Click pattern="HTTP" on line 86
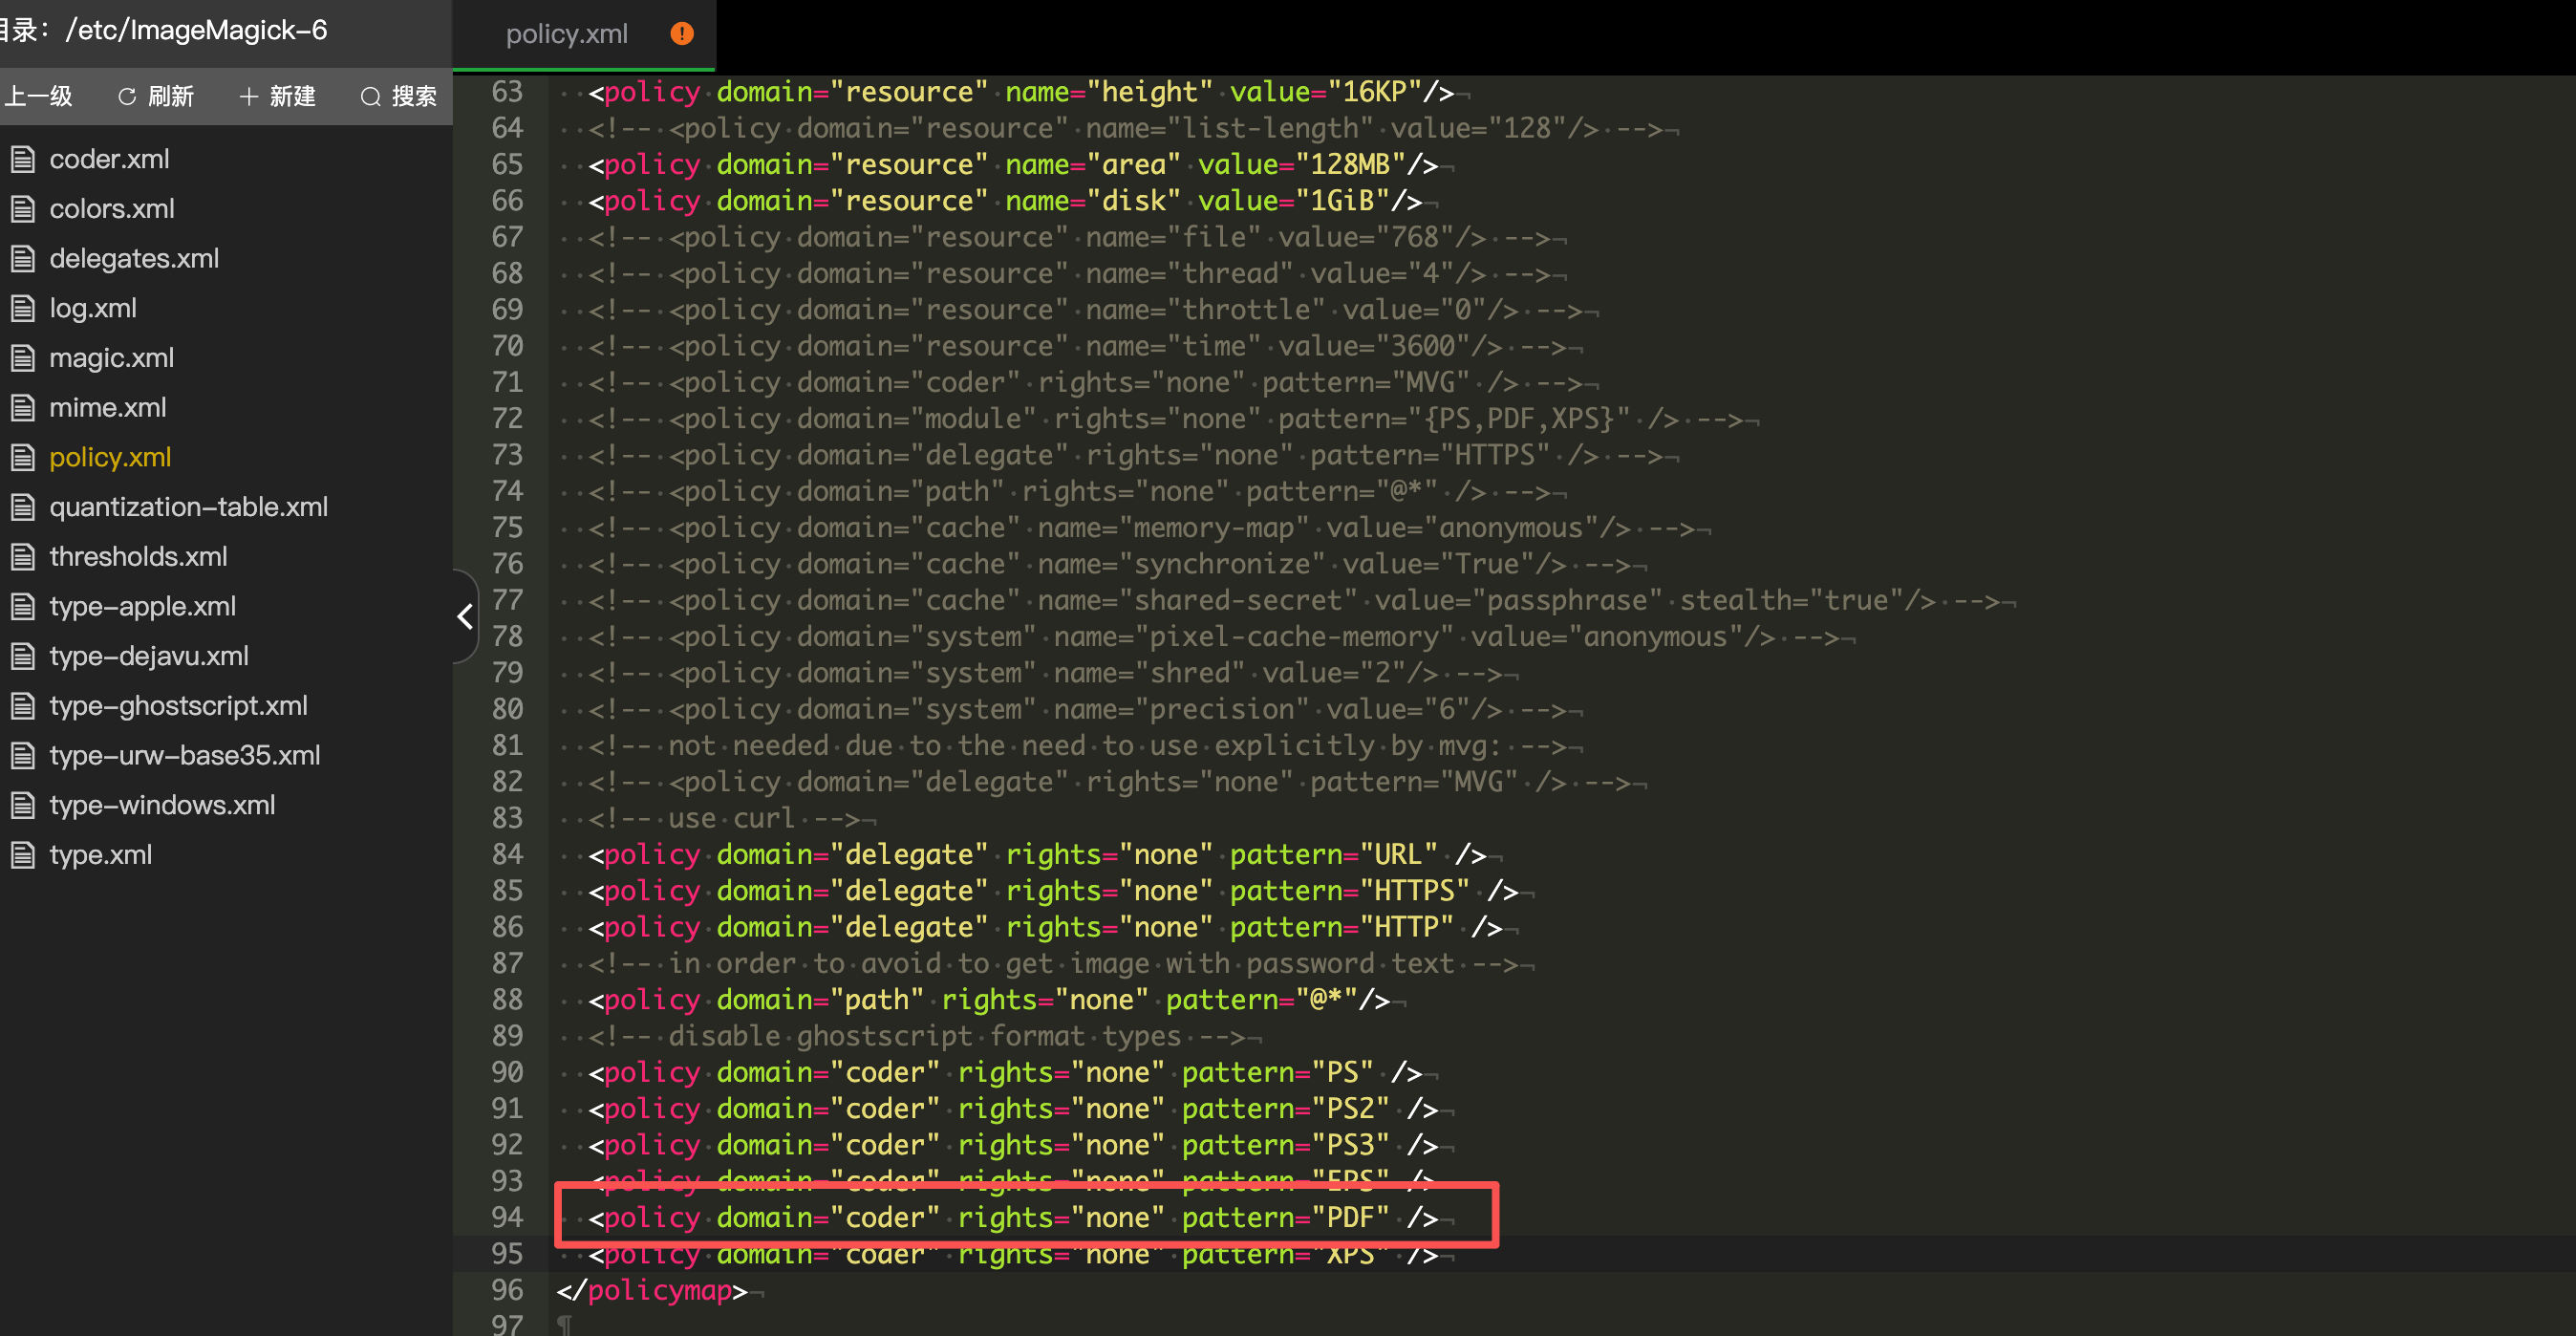This screenshot has height=1336, width=2576. [1341, 927]
